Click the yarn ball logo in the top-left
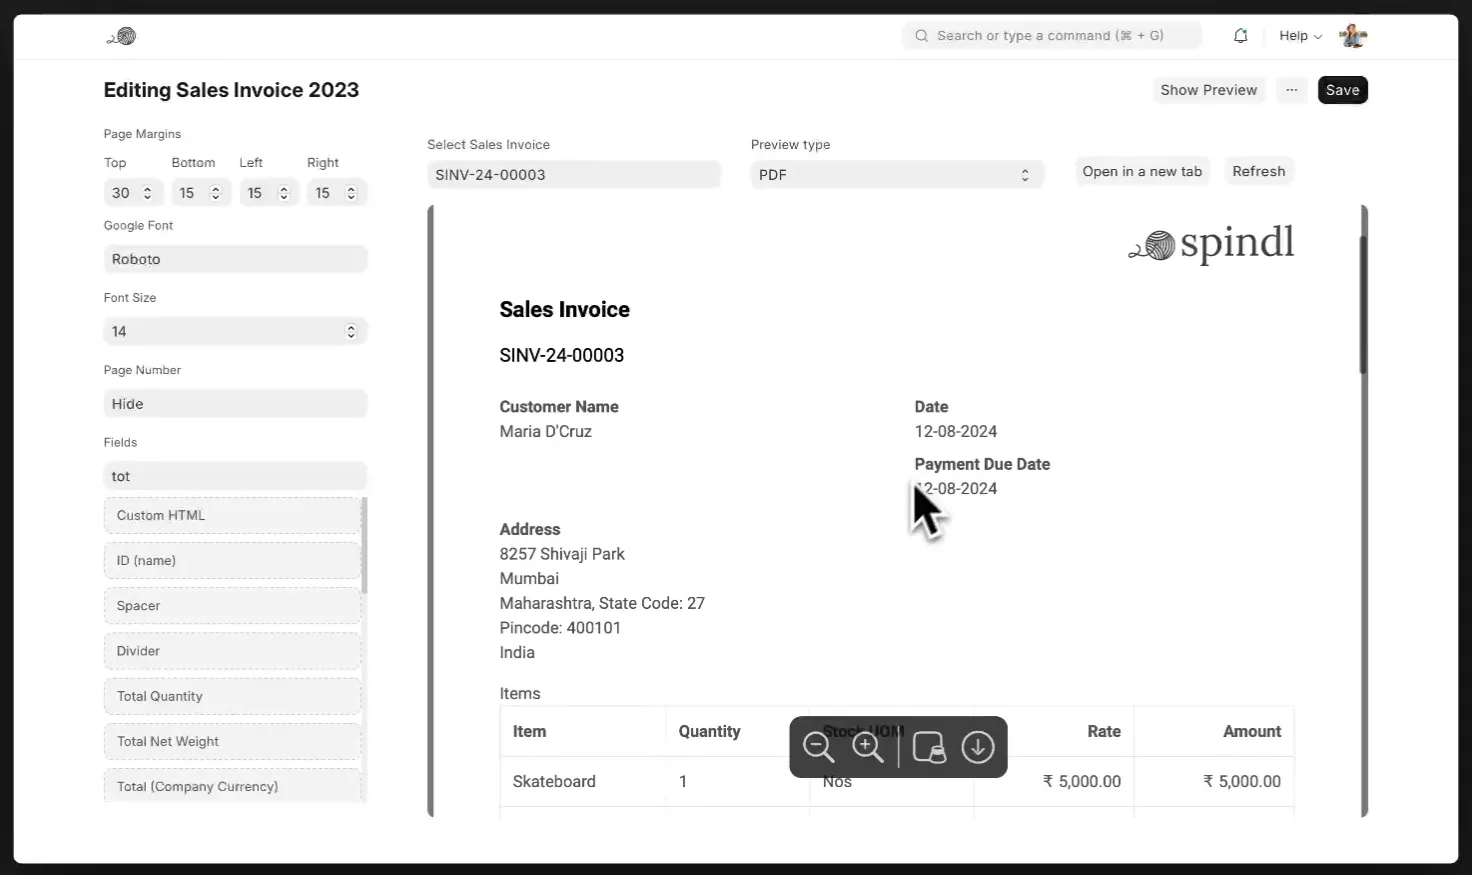The width and height of the screenshot is (1472, 875). pyautogui.click(x=122, y=37)
